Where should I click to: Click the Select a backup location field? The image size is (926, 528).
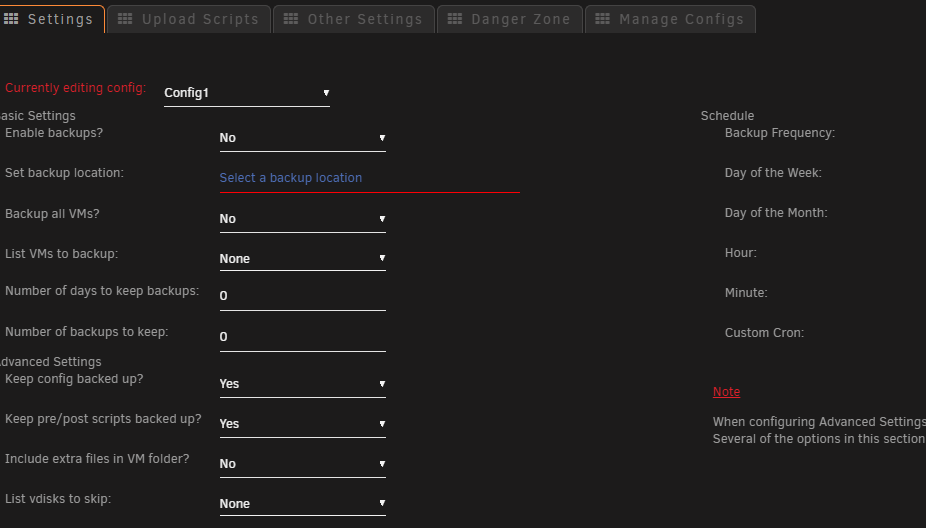pyautogui.click(x=370, y=178)
